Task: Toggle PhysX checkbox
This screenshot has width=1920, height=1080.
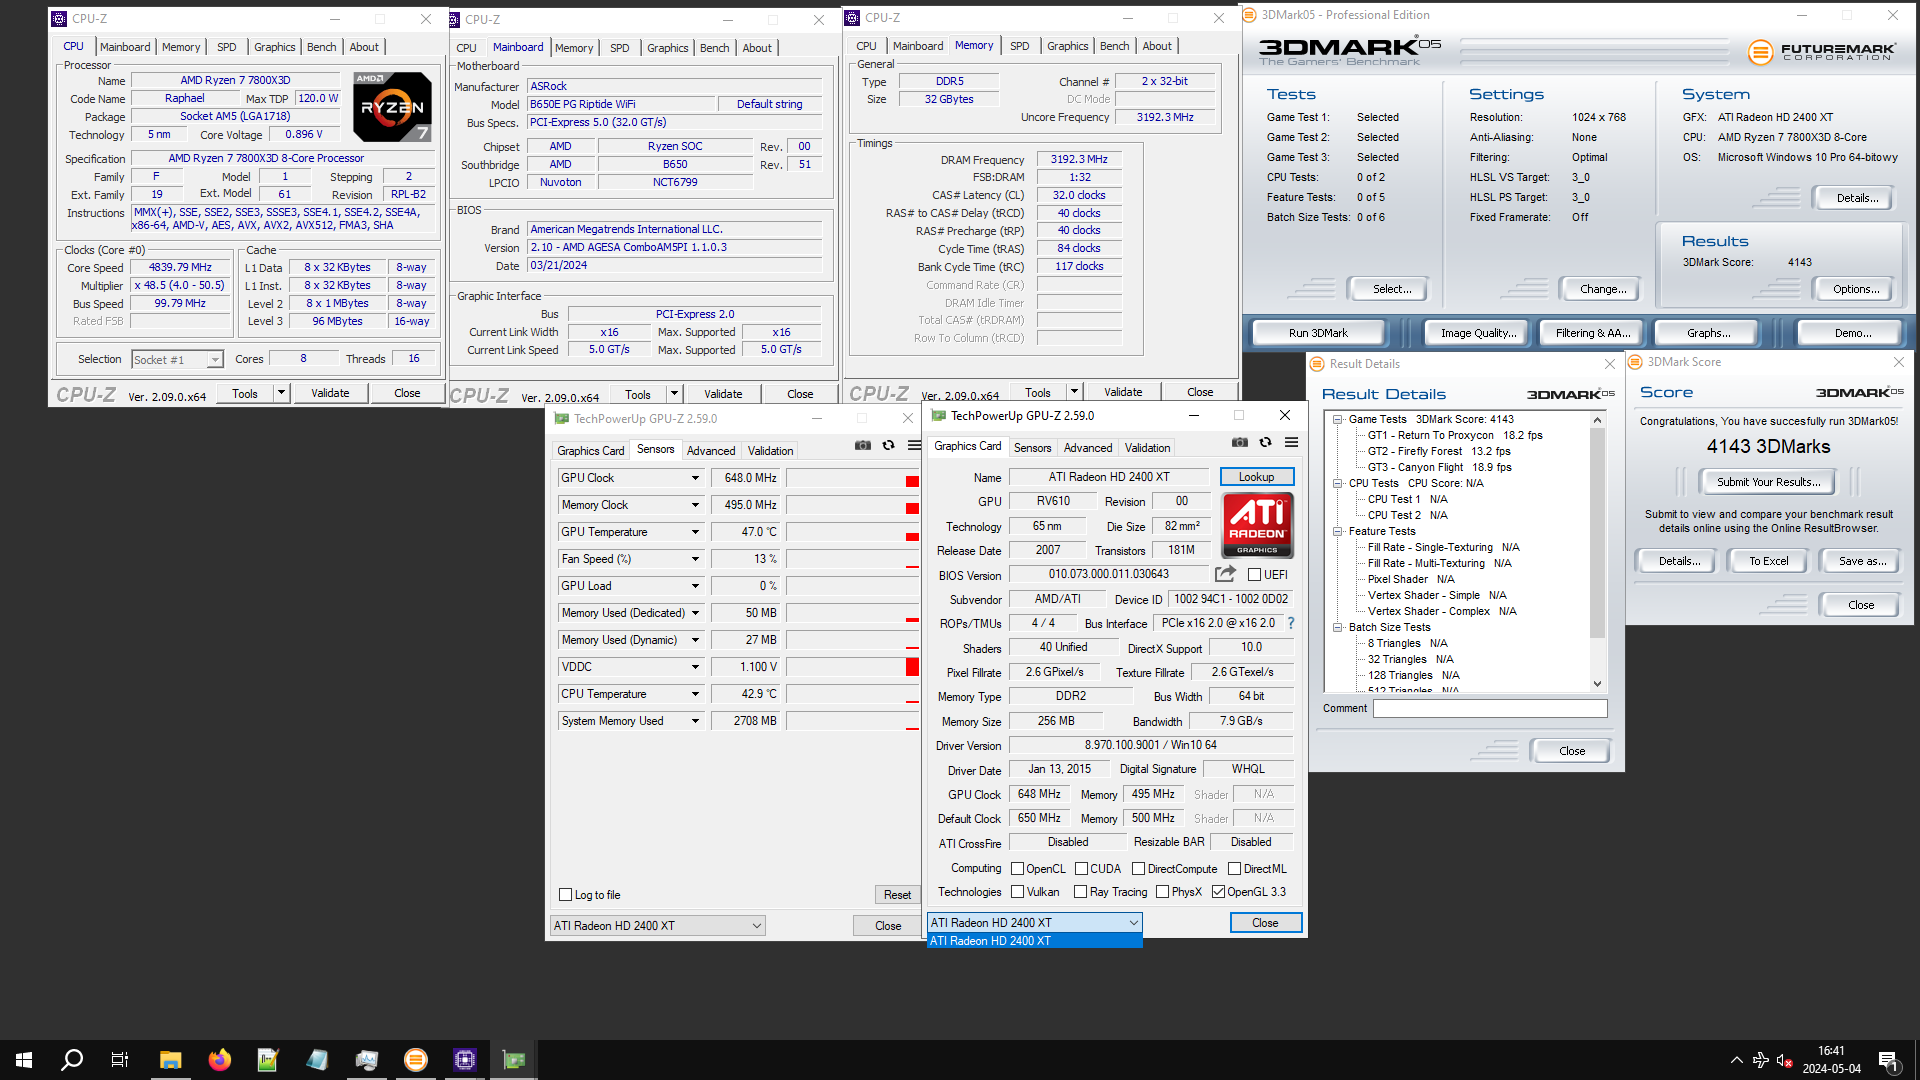Action: pyautogui.click(x=1162, y=892)
